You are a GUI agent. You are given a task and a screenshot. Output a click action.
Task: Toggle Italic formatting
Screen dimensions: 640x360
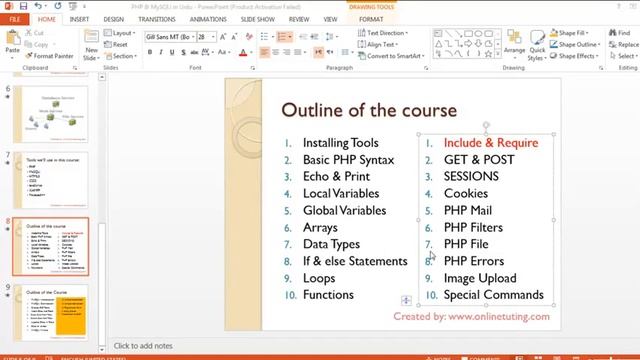[x=161, y=52]
